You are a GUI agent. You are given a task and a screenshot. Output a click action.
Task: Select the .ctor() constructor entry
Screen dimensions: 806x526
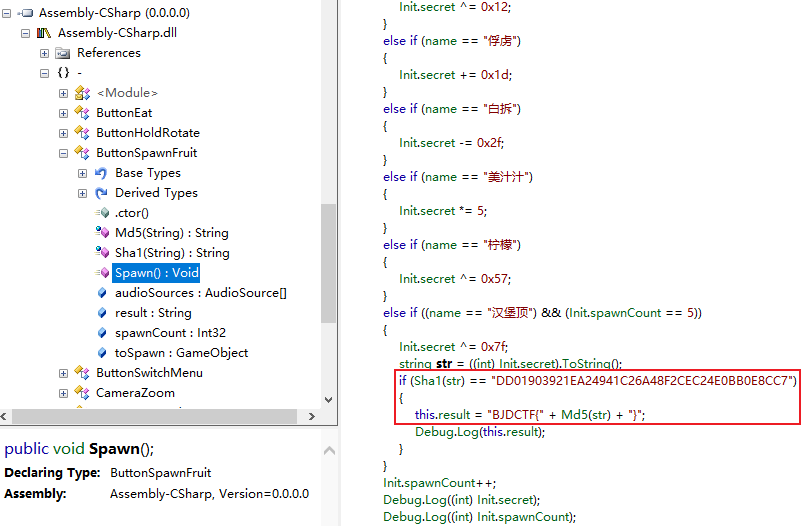[x=132, y=213]
